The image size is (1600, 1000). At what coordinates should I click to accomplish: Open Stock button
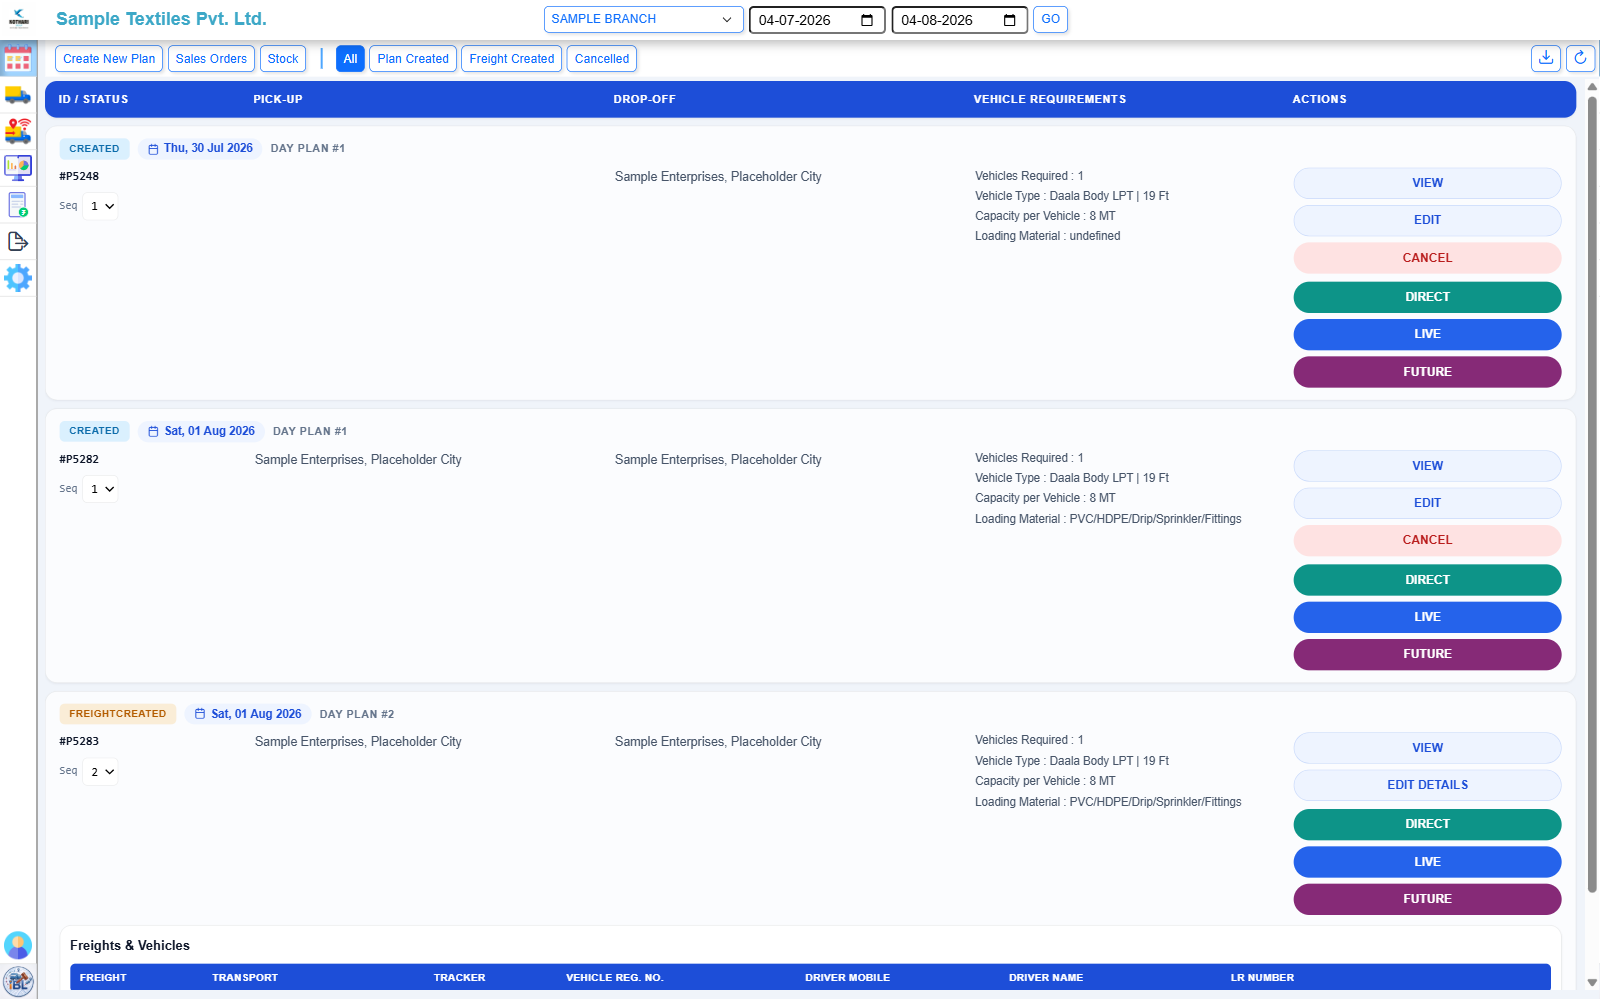coord(283,59)
